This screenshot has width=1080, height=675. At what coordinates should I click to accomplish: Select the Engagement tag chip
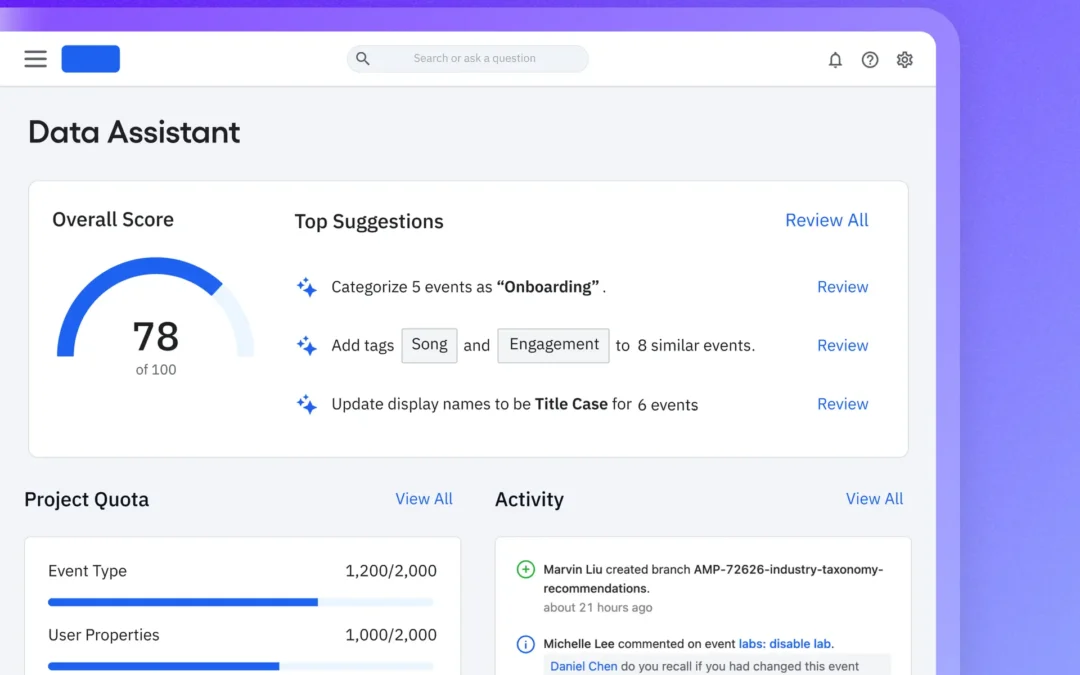click(553, 345)
